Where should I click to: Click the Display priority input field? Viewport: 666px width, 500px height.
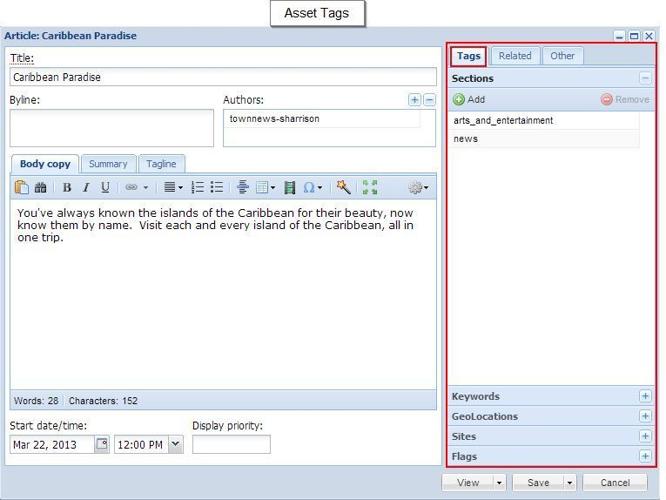tap(231, 445)
